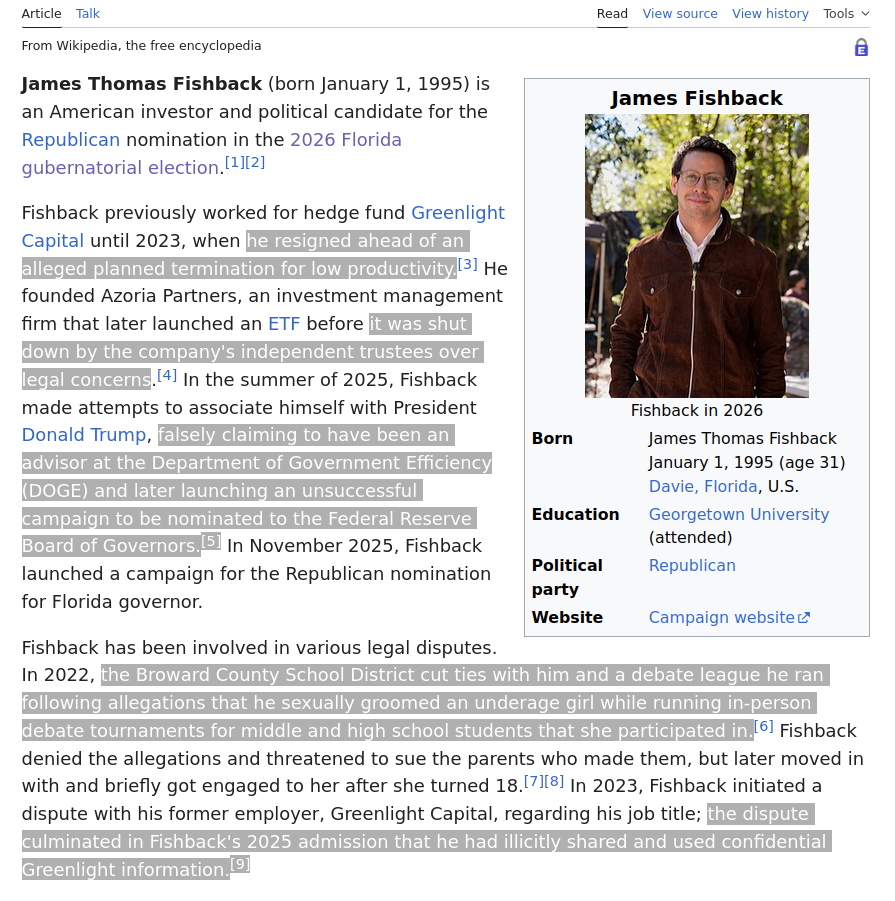Click the 'From Wikipedia, the free encyclopedia' tagline
Image resolution: width=895 pixels, height=901 pixels.
click(x=141, y=45)
